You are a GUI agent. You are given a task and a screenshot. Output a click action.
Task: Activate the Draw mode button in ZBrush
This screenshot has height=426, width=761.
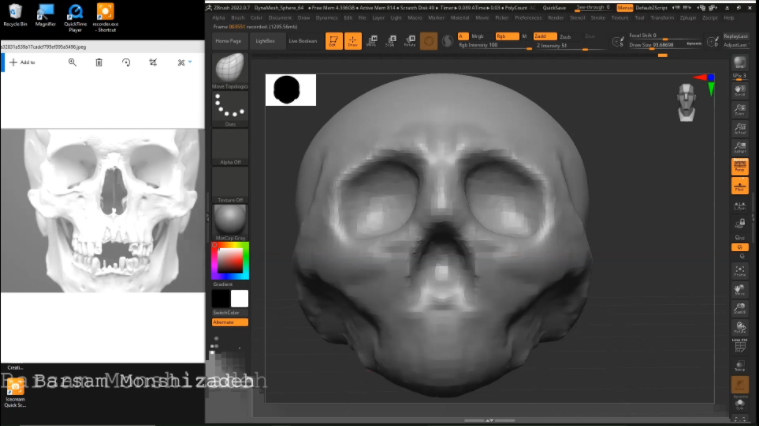tap(353, 41)
